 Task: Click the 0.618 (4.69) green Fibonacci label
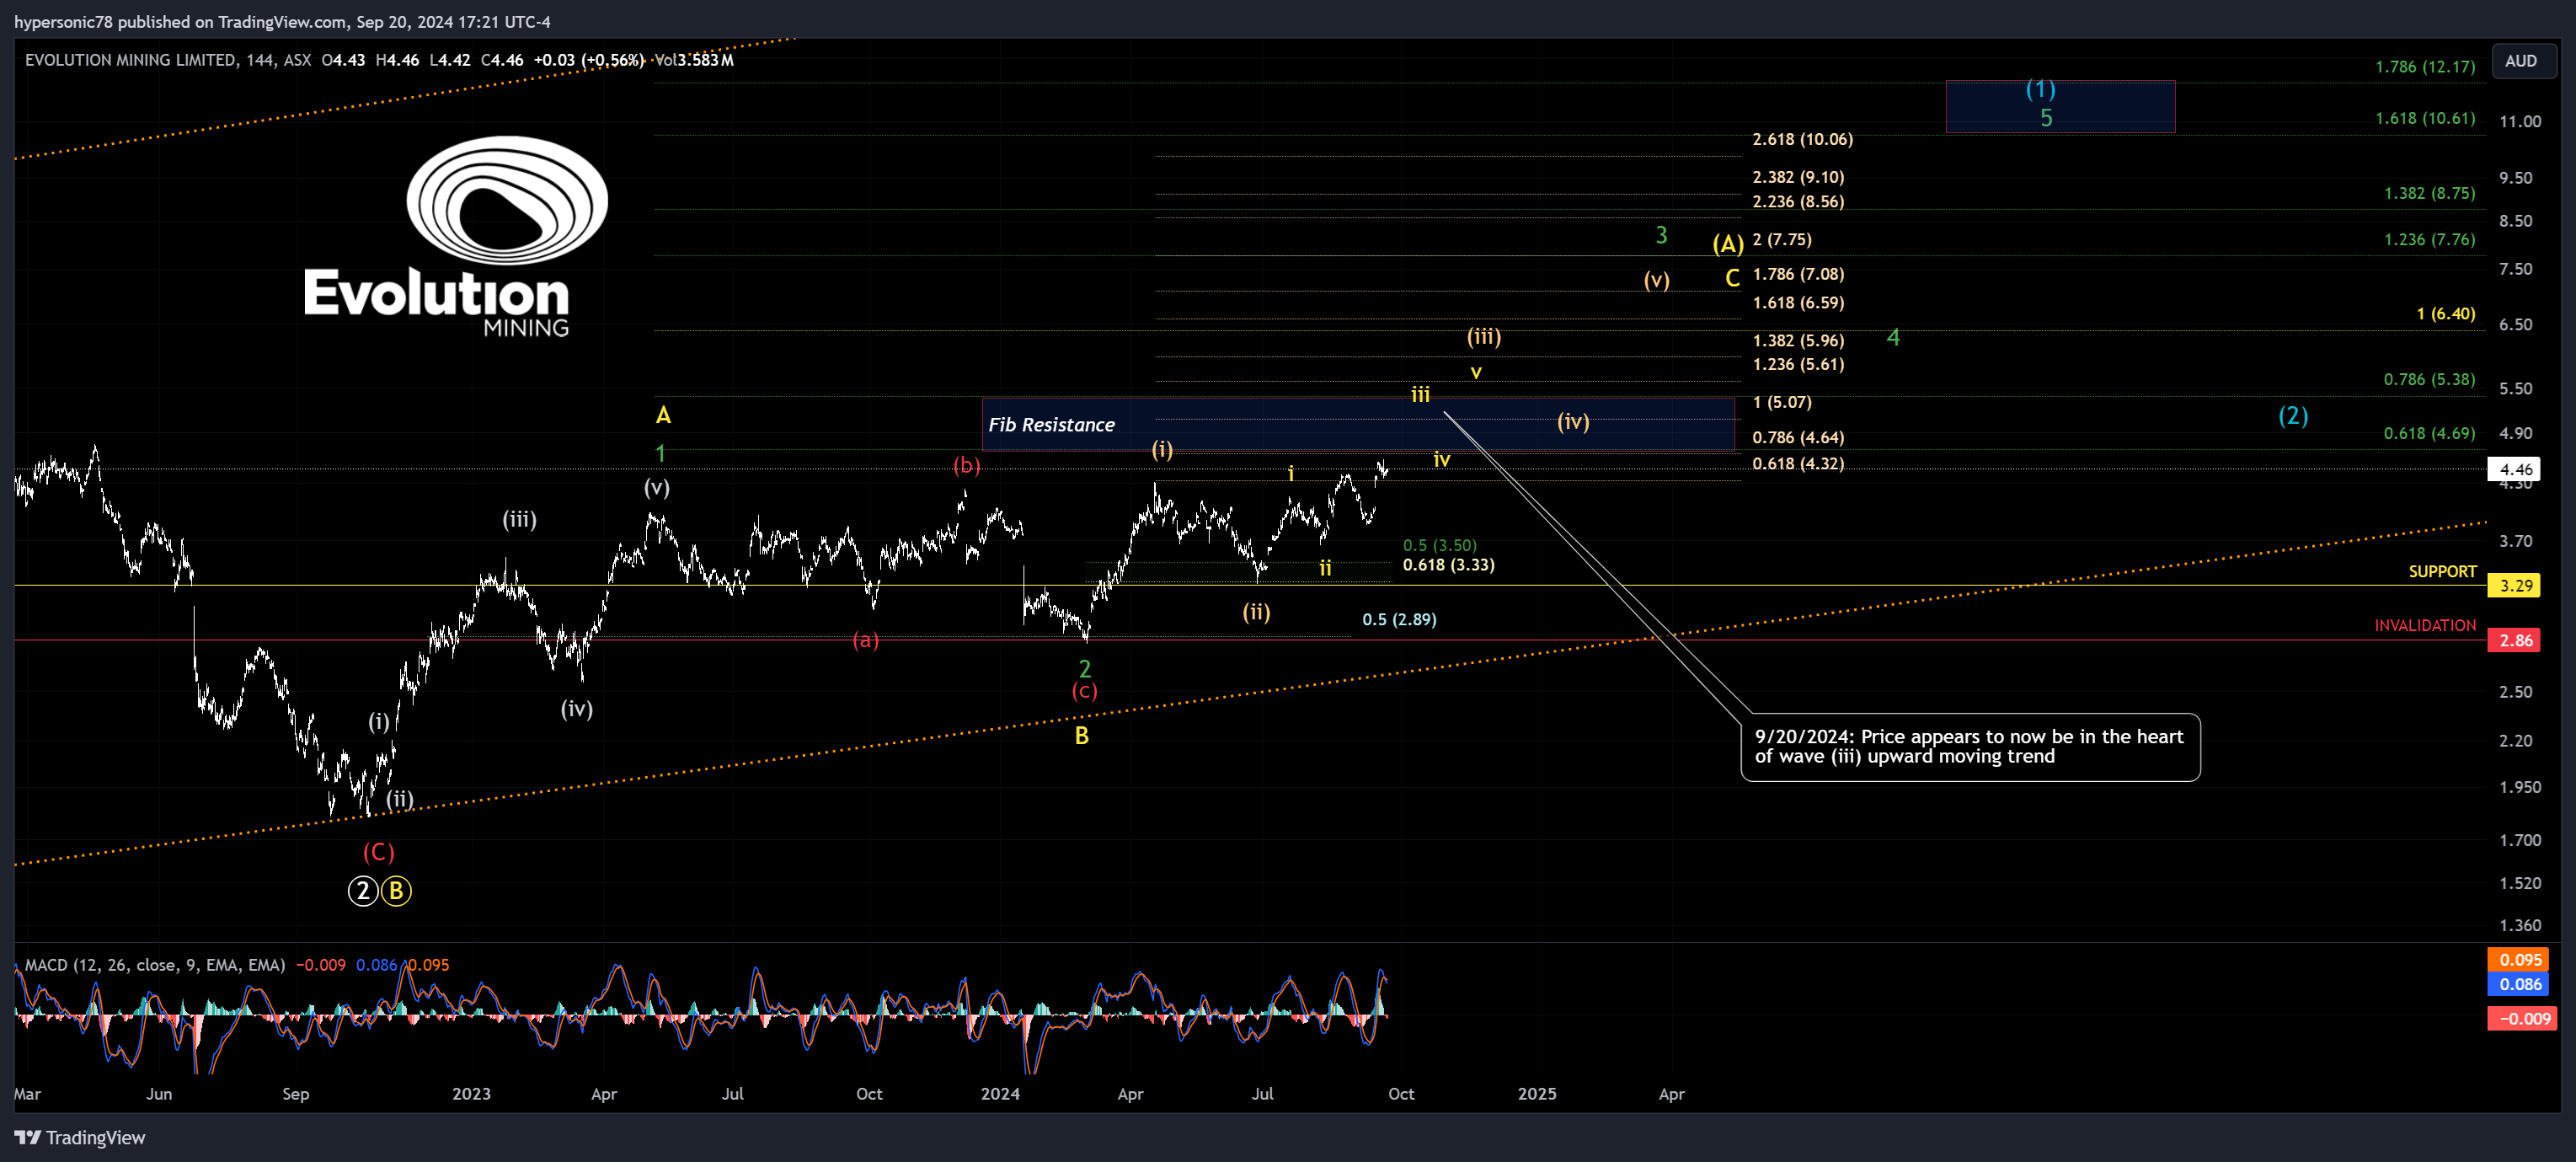2429,433
